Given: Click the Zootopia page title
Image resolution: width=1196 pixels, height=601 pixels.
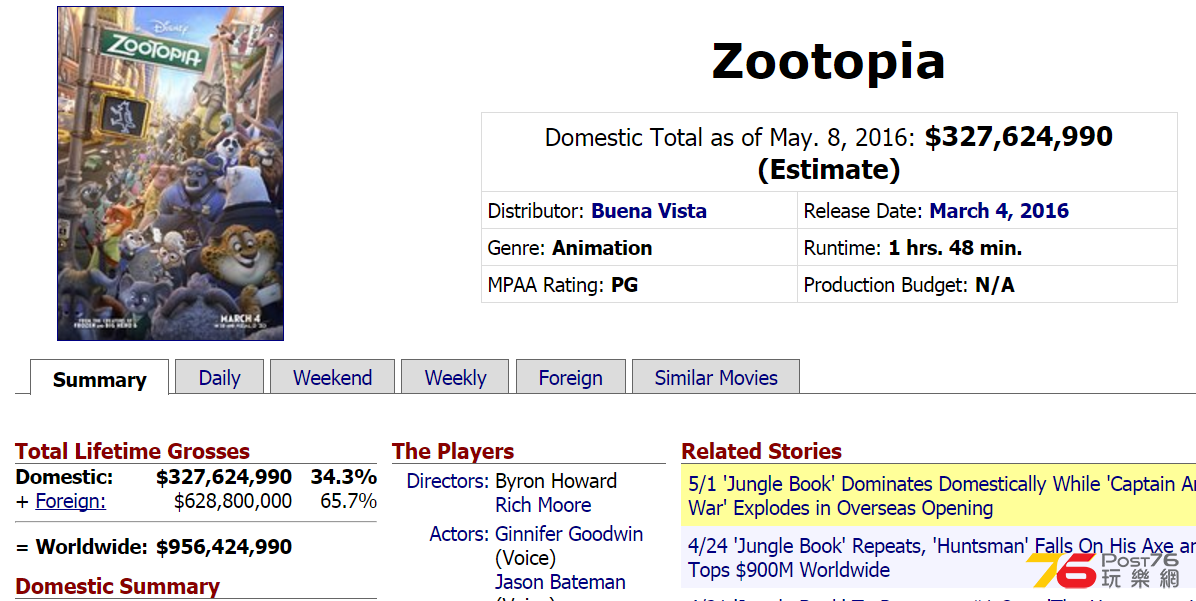Looking at the screenshot, I should click(x=828, y=62).
